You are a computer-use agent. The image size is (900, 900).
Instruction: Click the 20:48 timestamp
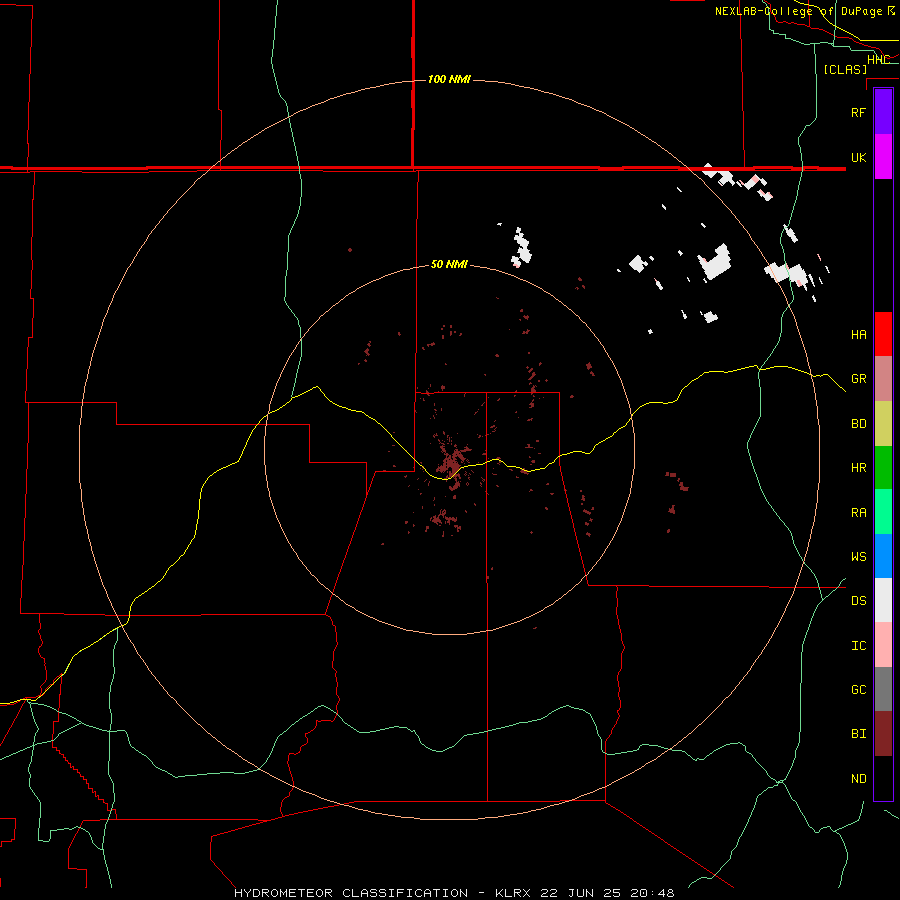click(x=652, y=893)
